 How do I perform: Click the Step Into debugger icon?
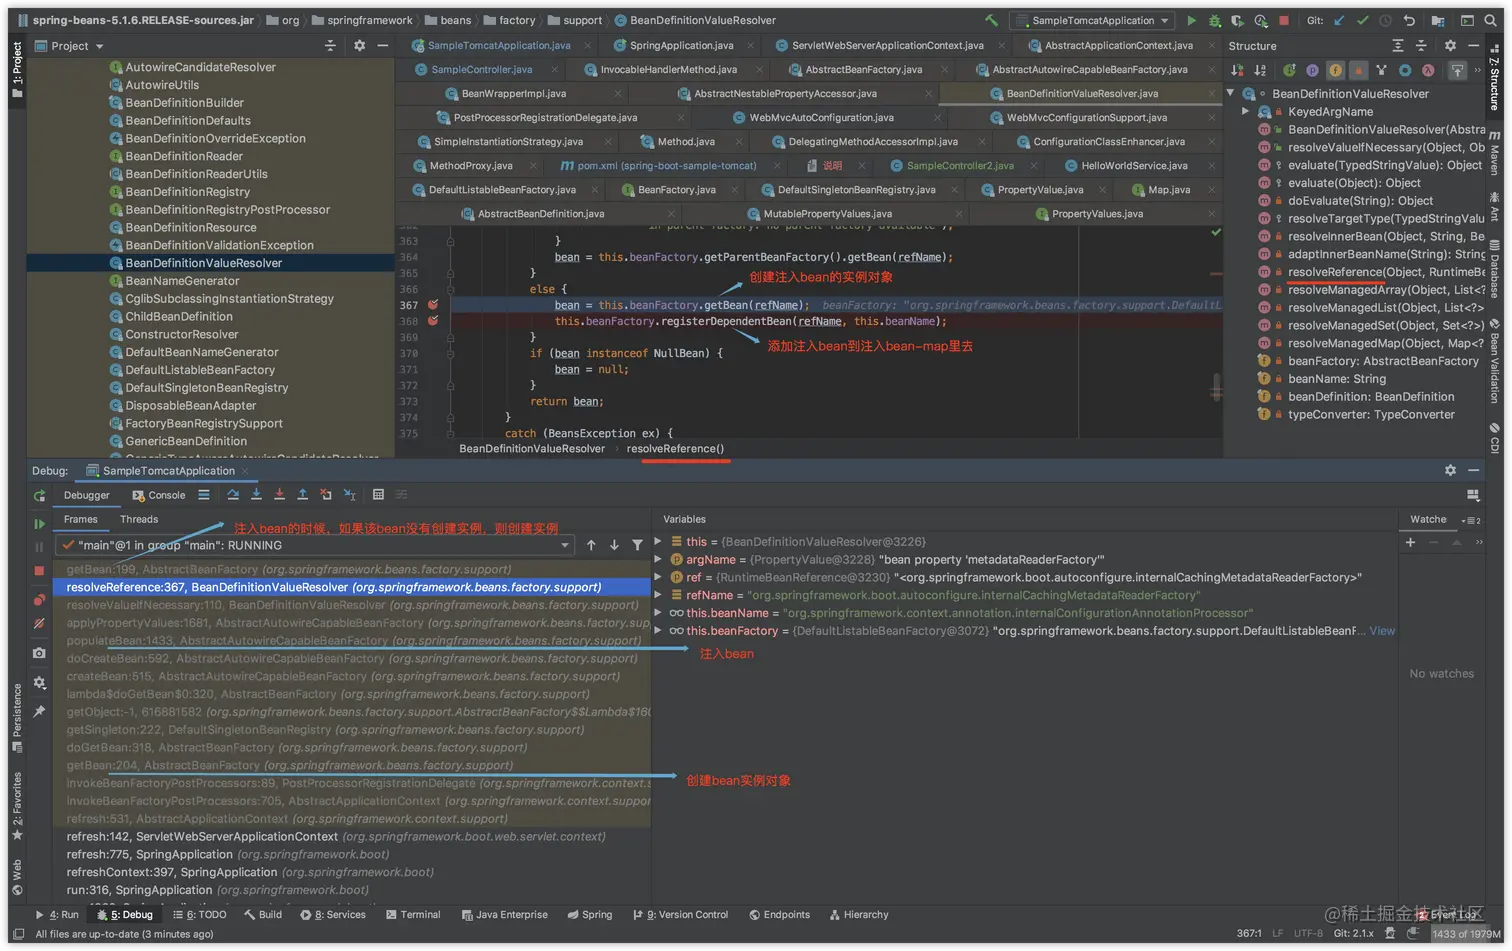pos(256,495)
